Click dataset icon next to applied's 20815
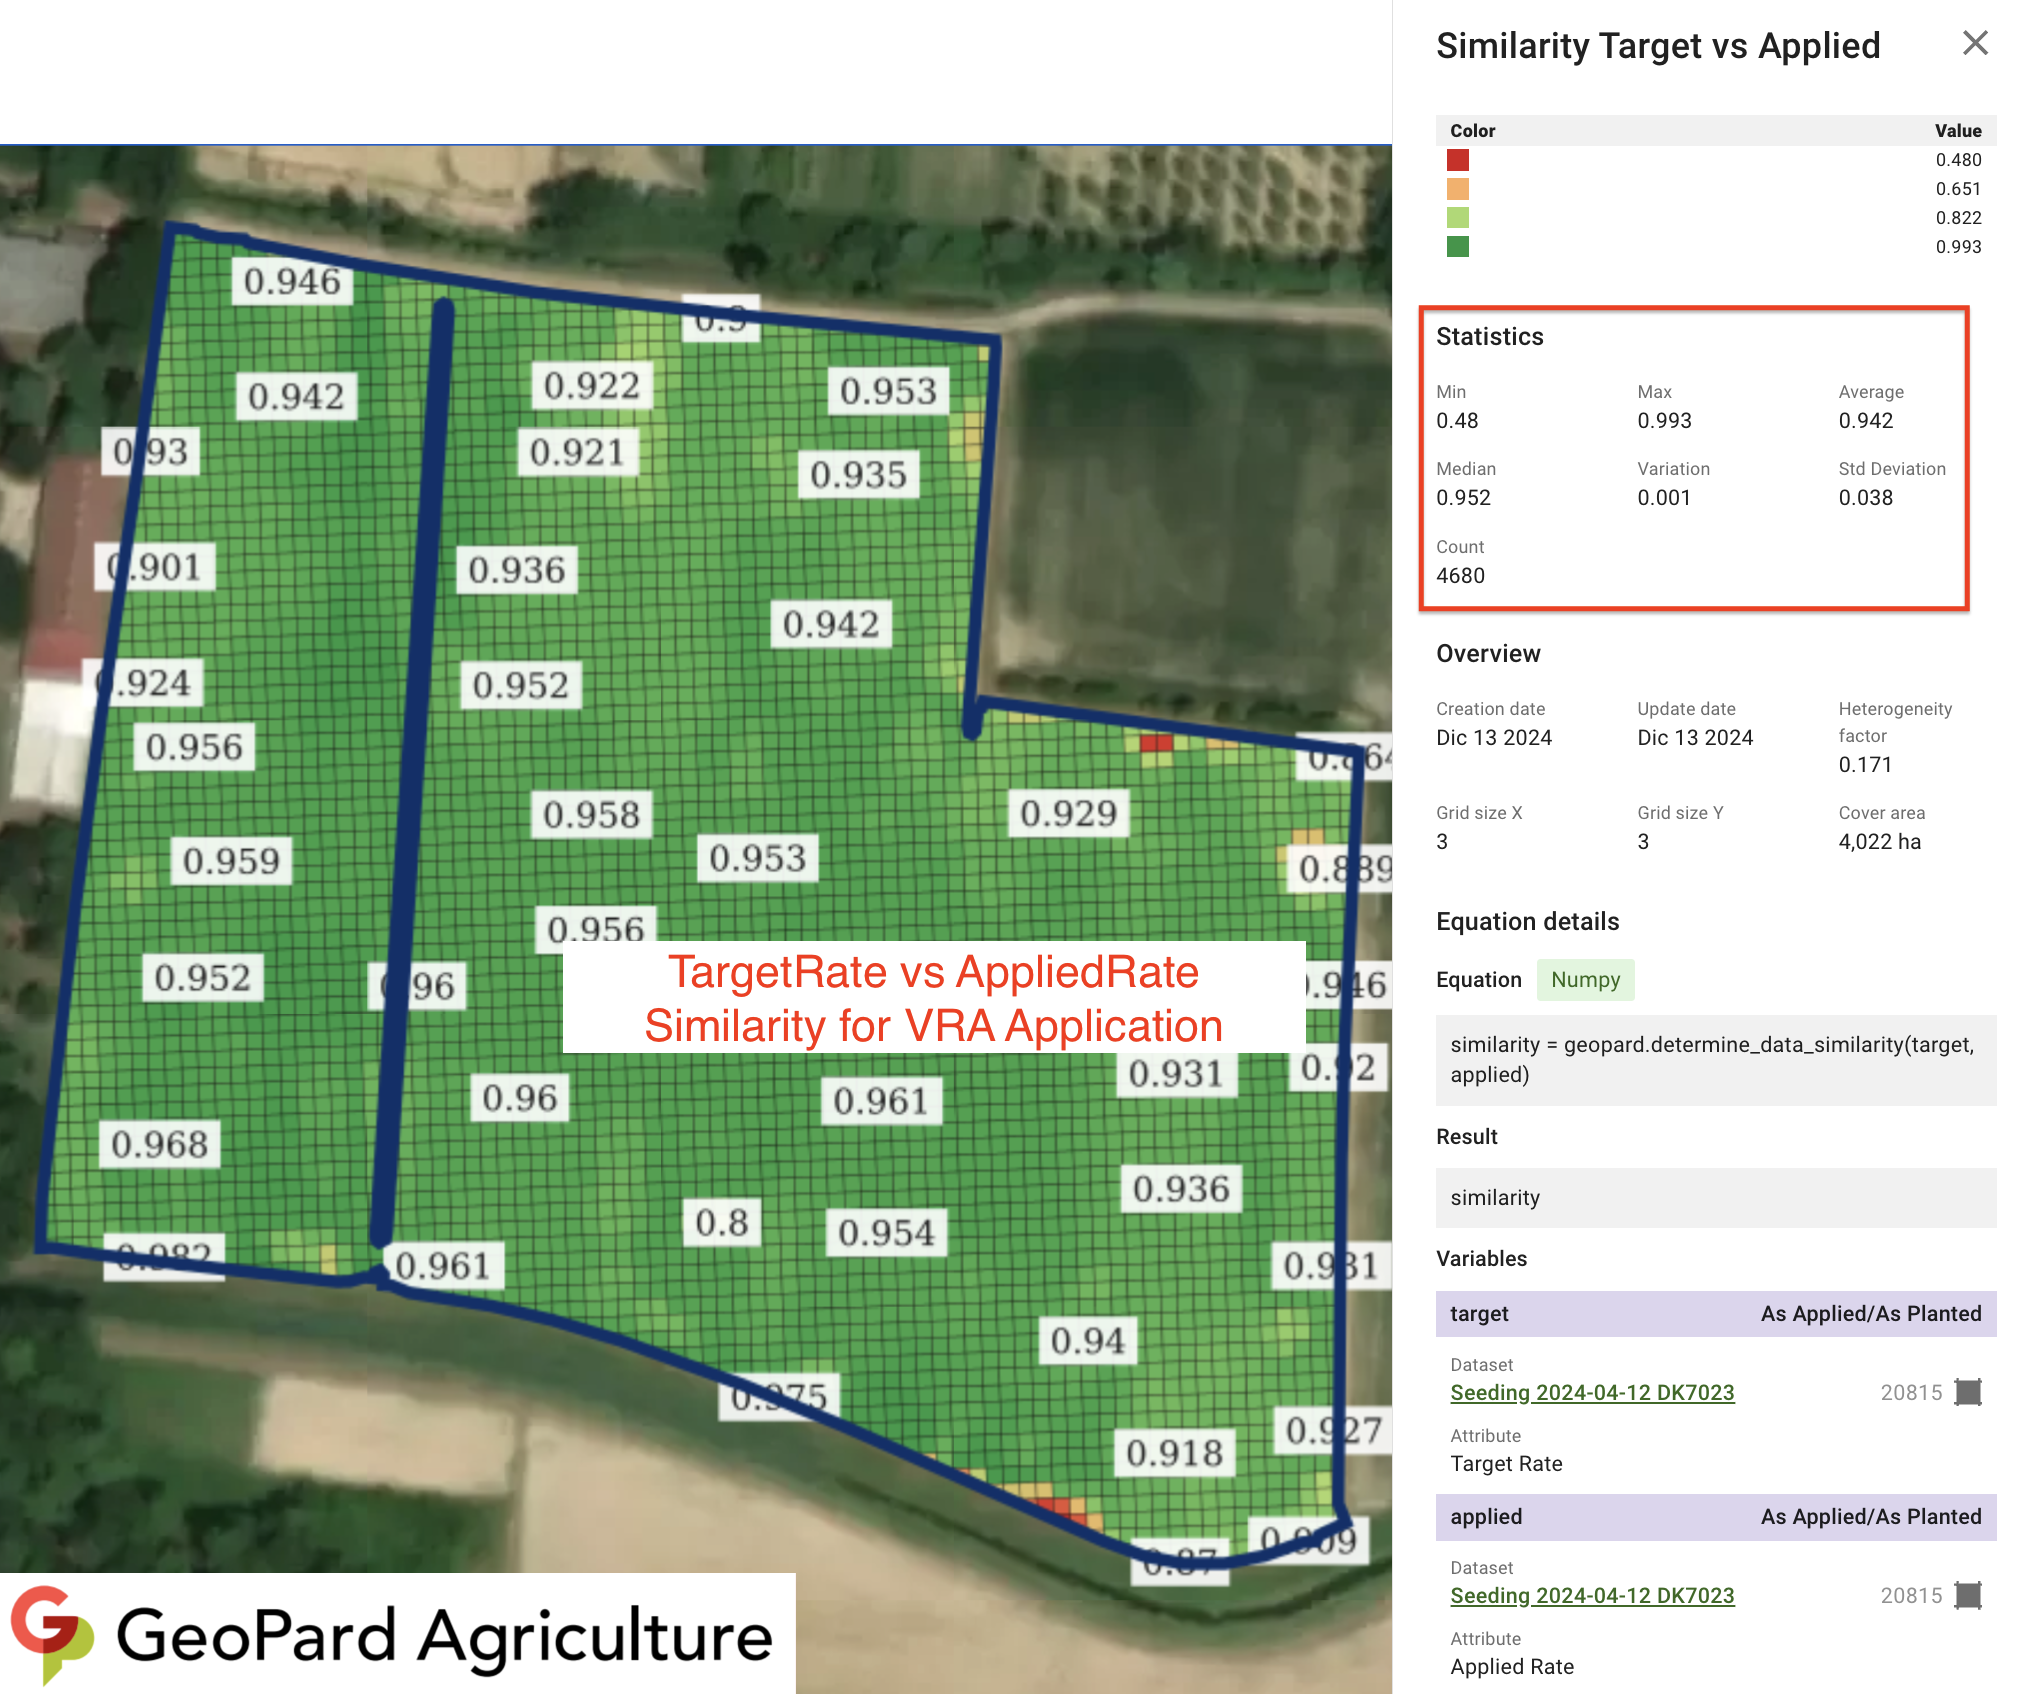Screen dimensions: 2020x1694 (1967, 1595)
